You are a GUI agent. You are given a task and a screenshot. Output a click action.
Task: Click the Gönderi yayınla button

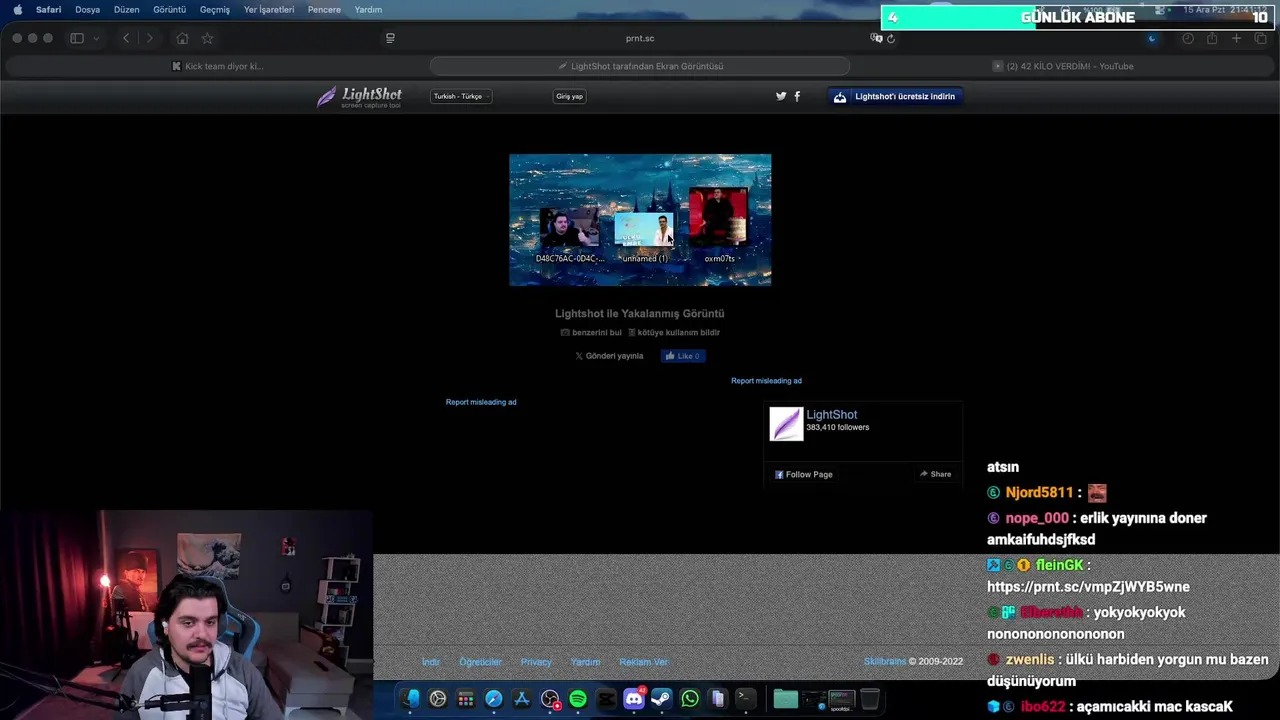coord(609,356)
